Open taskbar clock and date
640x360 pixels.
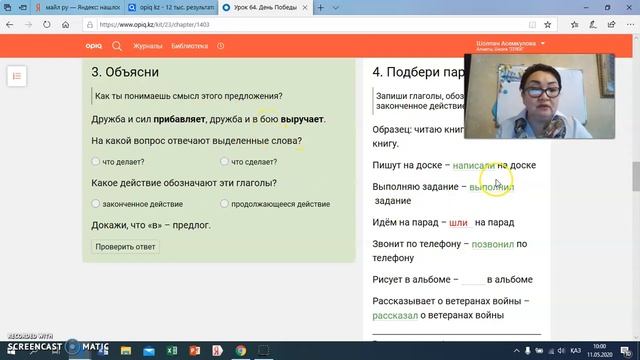click(x=600, y=351)
